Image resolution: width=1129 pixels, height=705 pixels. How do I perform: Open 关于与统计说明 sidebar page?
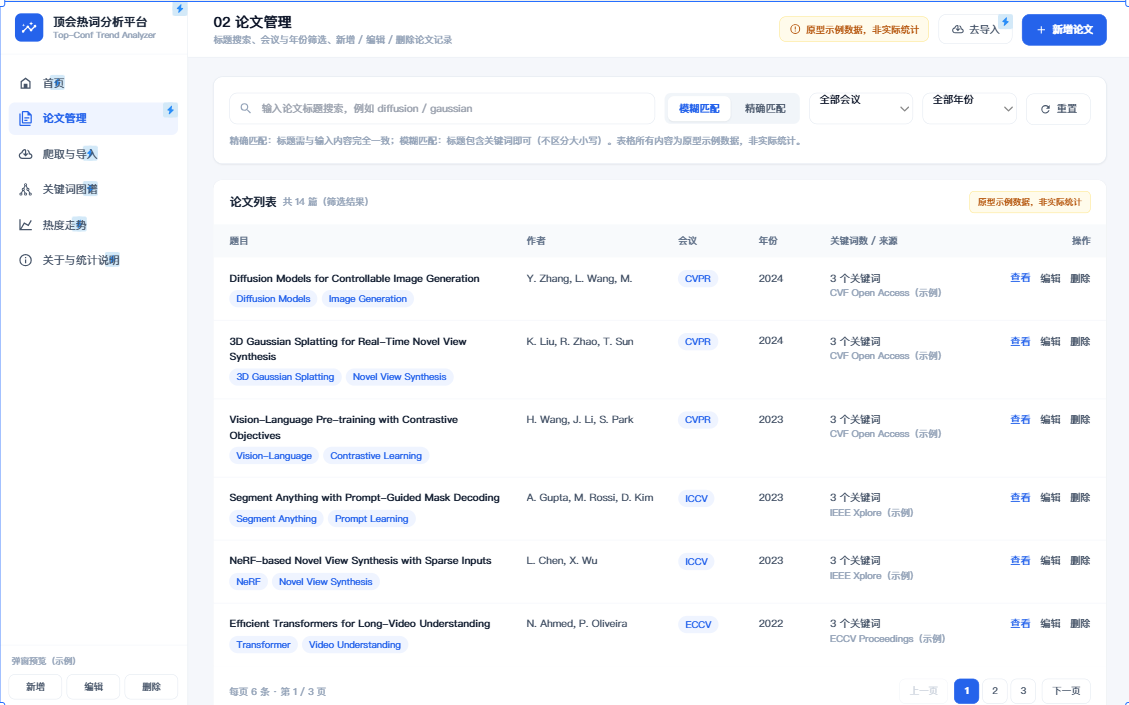click(94, 260)
